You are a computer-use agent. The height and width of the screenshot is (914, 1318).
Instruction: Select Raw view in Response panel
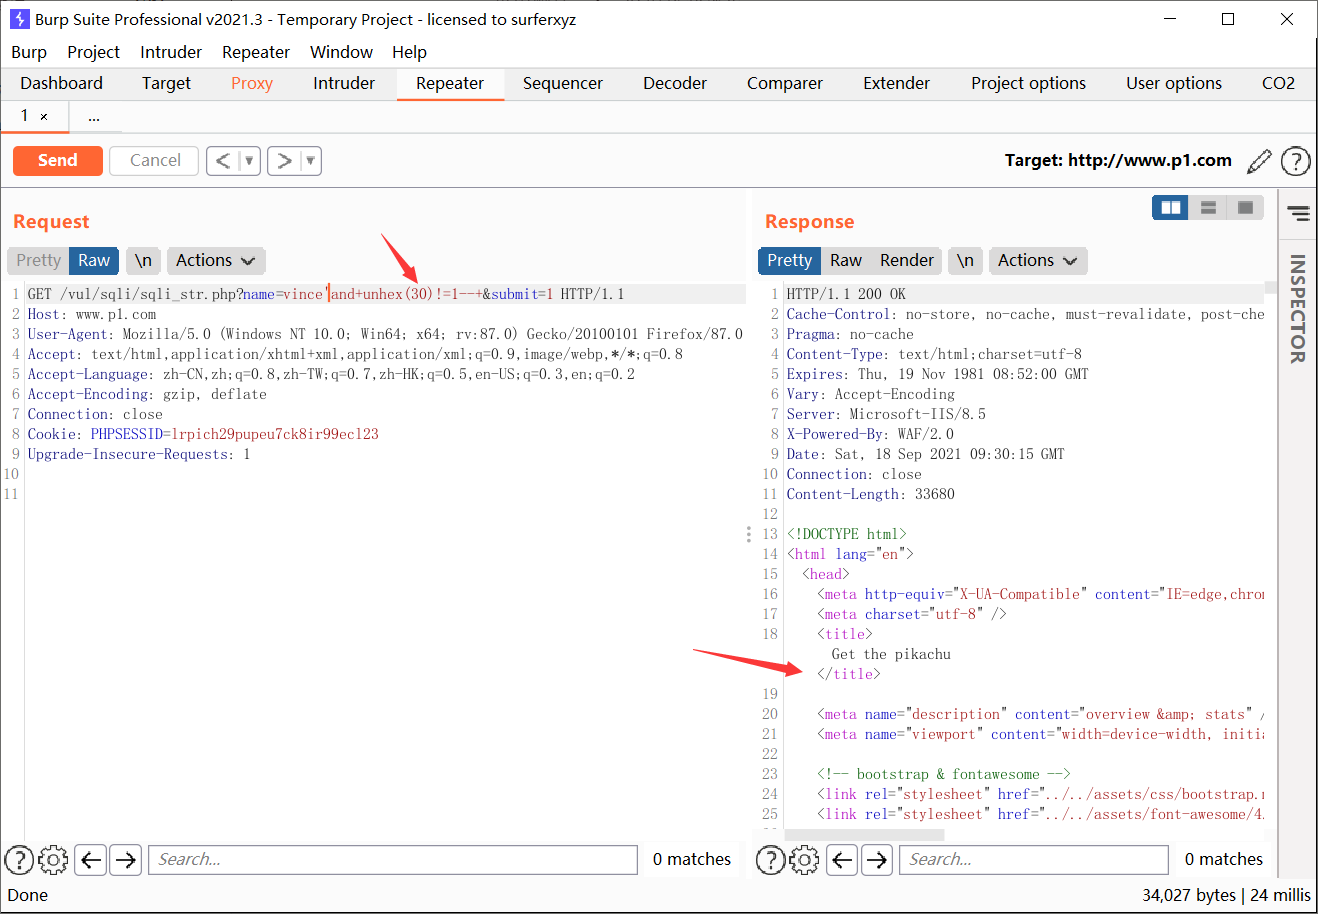(845, 260)
